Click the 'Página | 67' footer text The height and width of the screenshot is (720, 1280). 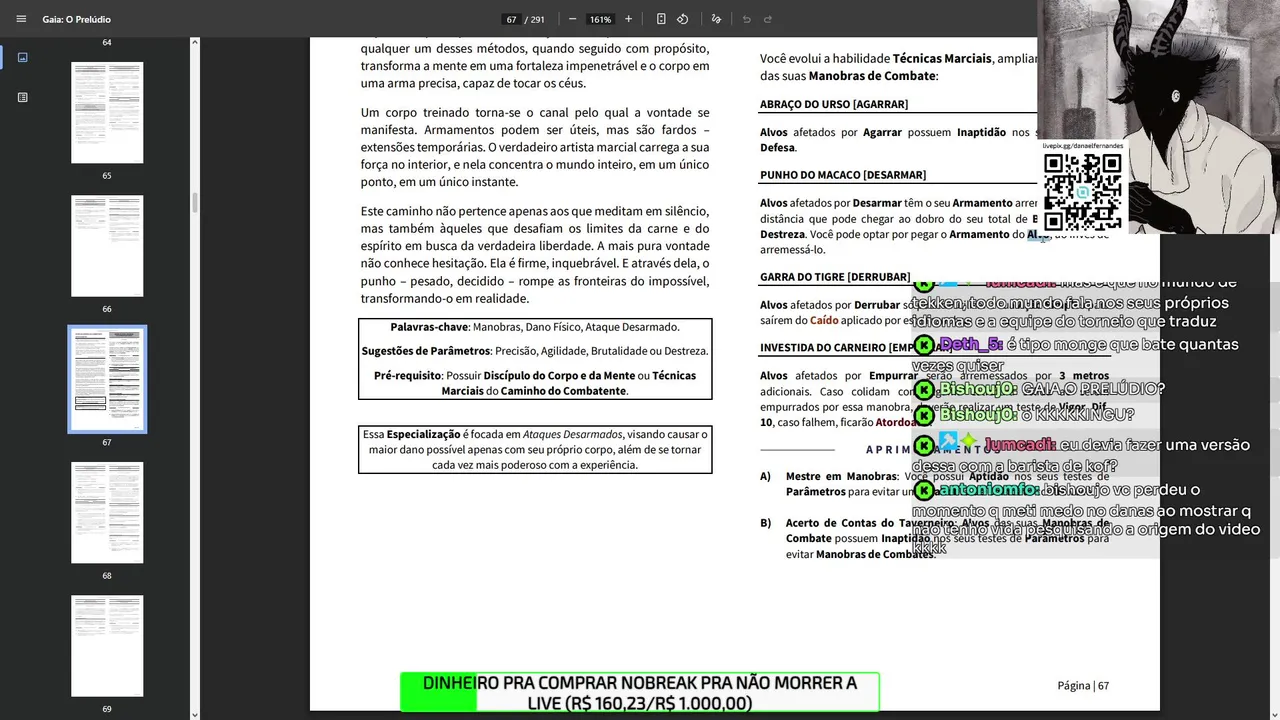point(1083,685)
